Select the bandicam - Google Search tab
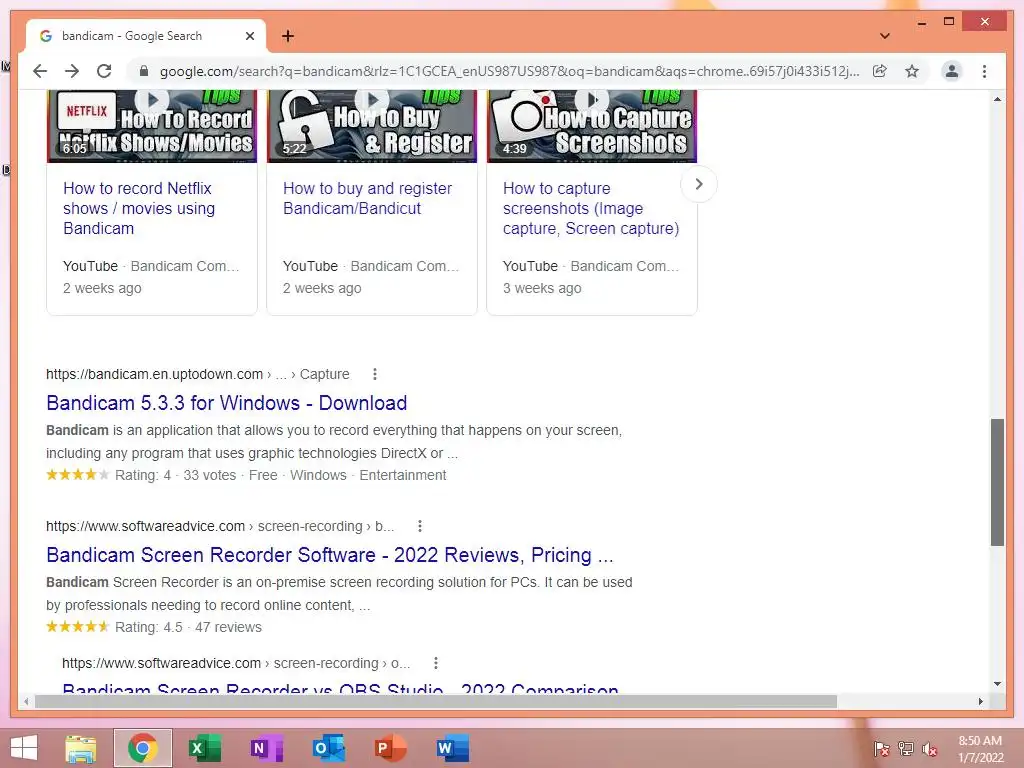This screenshot has width=1024, height=768. [146, 36]
